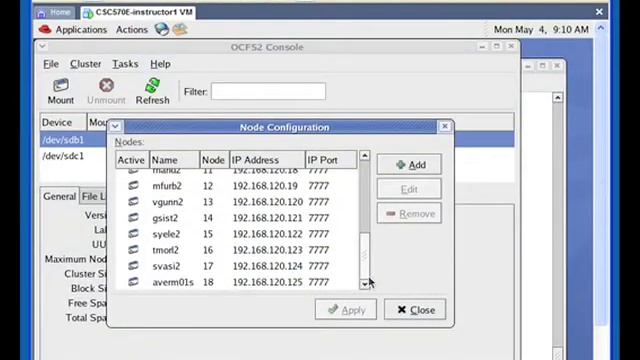640x360 pixels.
Task: Click IP address 192.168.120.122
Action: (268, 234)
